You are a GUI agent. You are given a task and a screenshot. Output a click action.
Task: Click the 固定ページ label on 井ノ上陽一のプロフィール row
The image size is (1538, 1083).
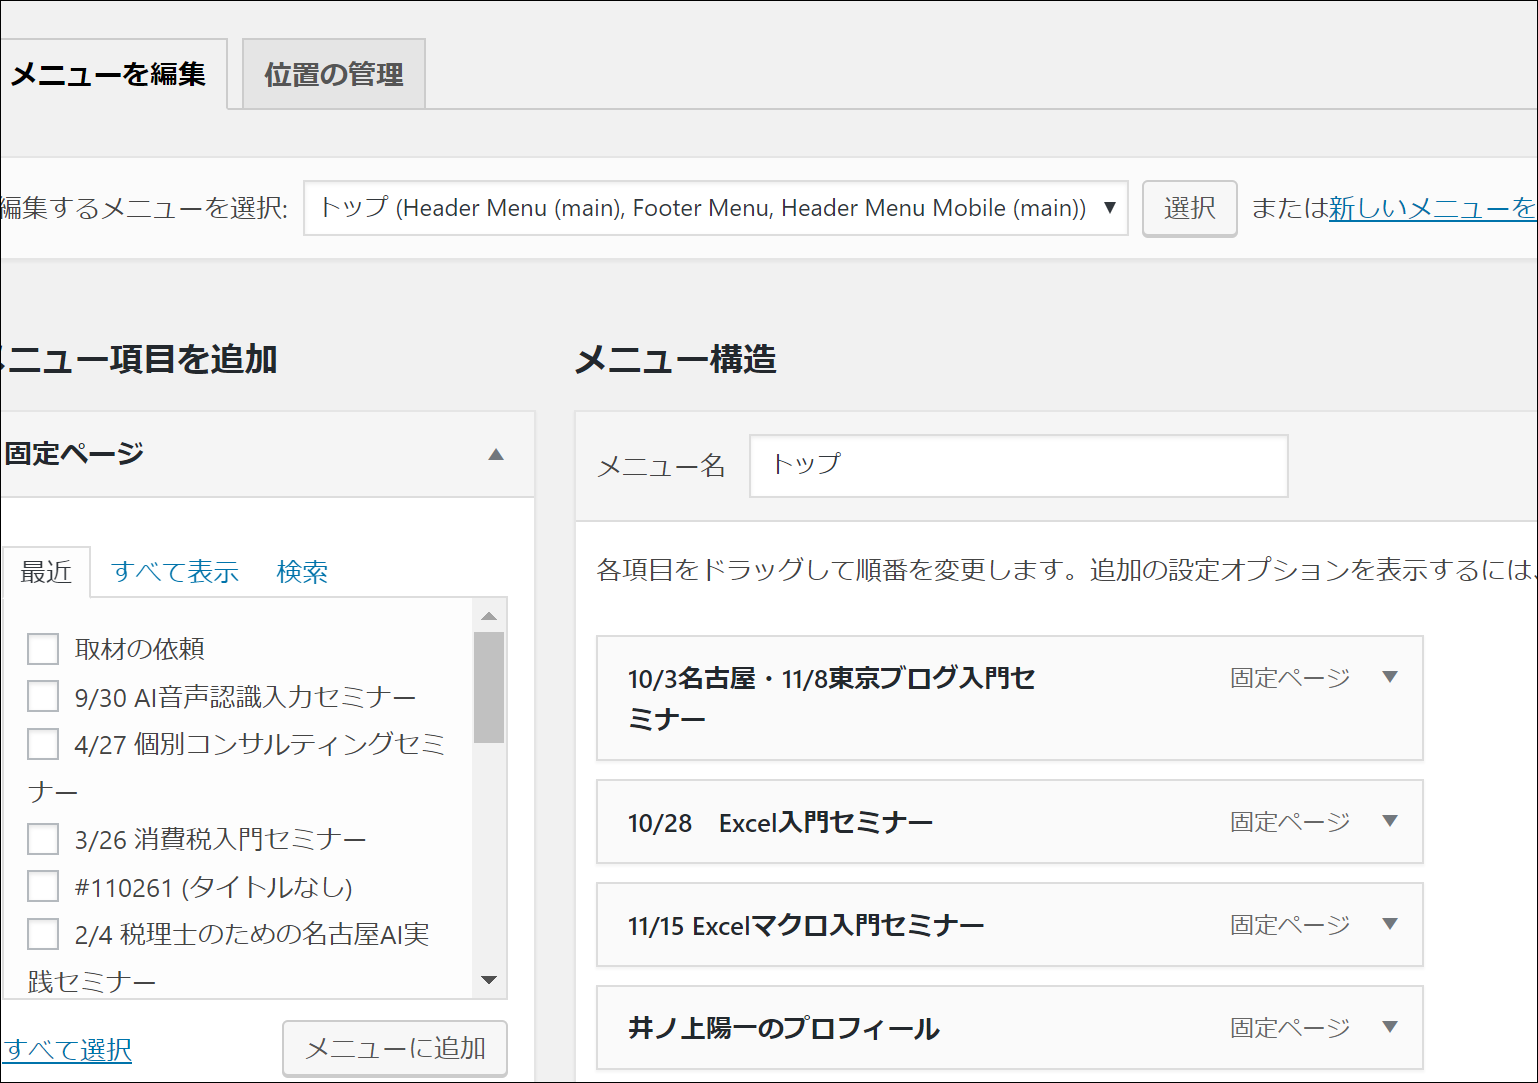pos(1290,1028)
